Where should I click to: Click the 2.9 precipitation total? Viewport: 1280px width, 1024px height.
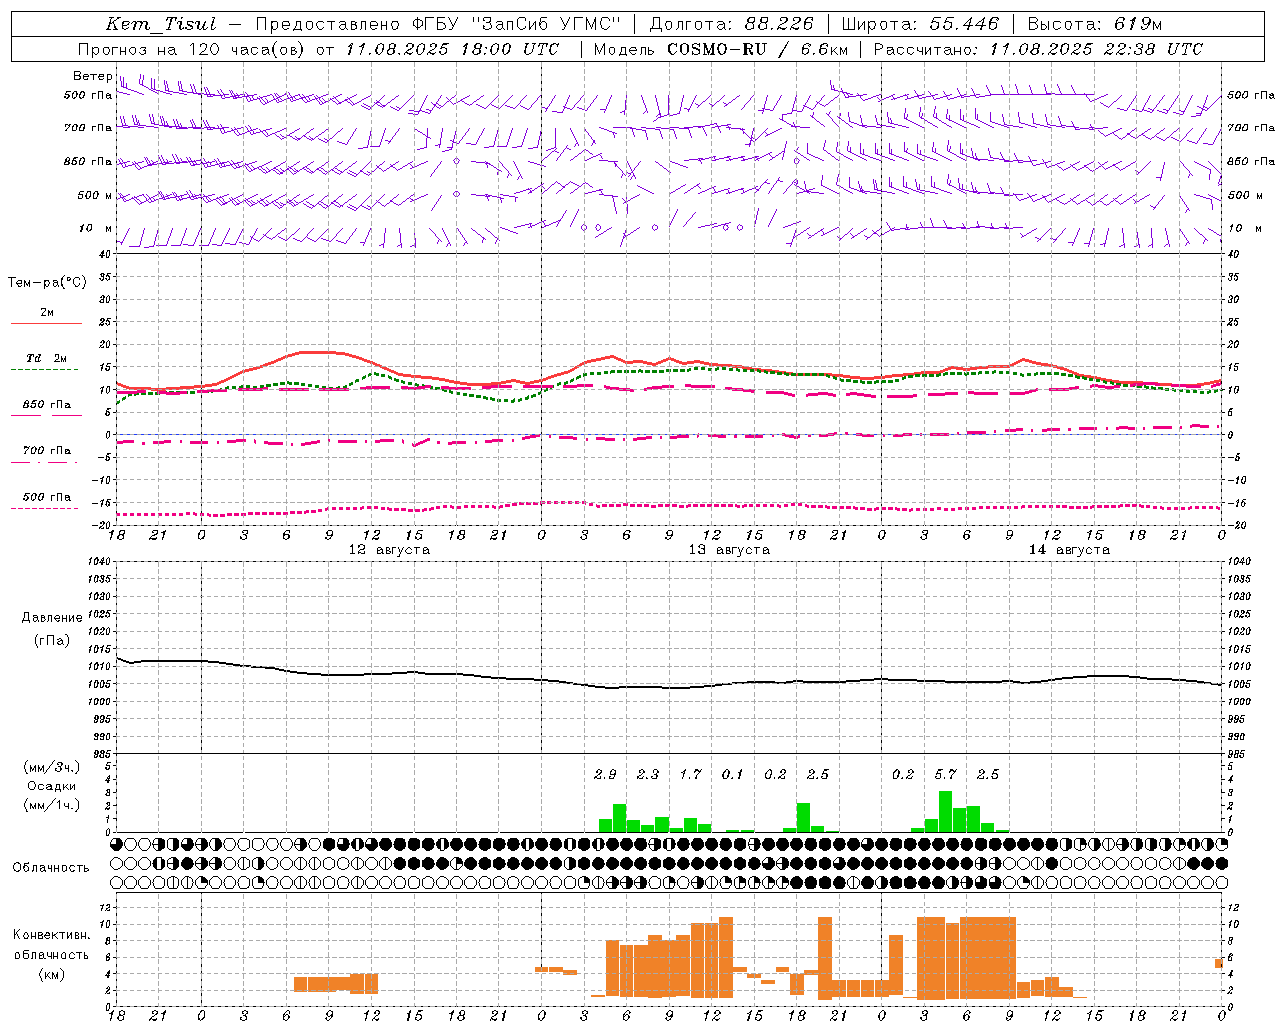pyautogui.click(x=605, y=774)
